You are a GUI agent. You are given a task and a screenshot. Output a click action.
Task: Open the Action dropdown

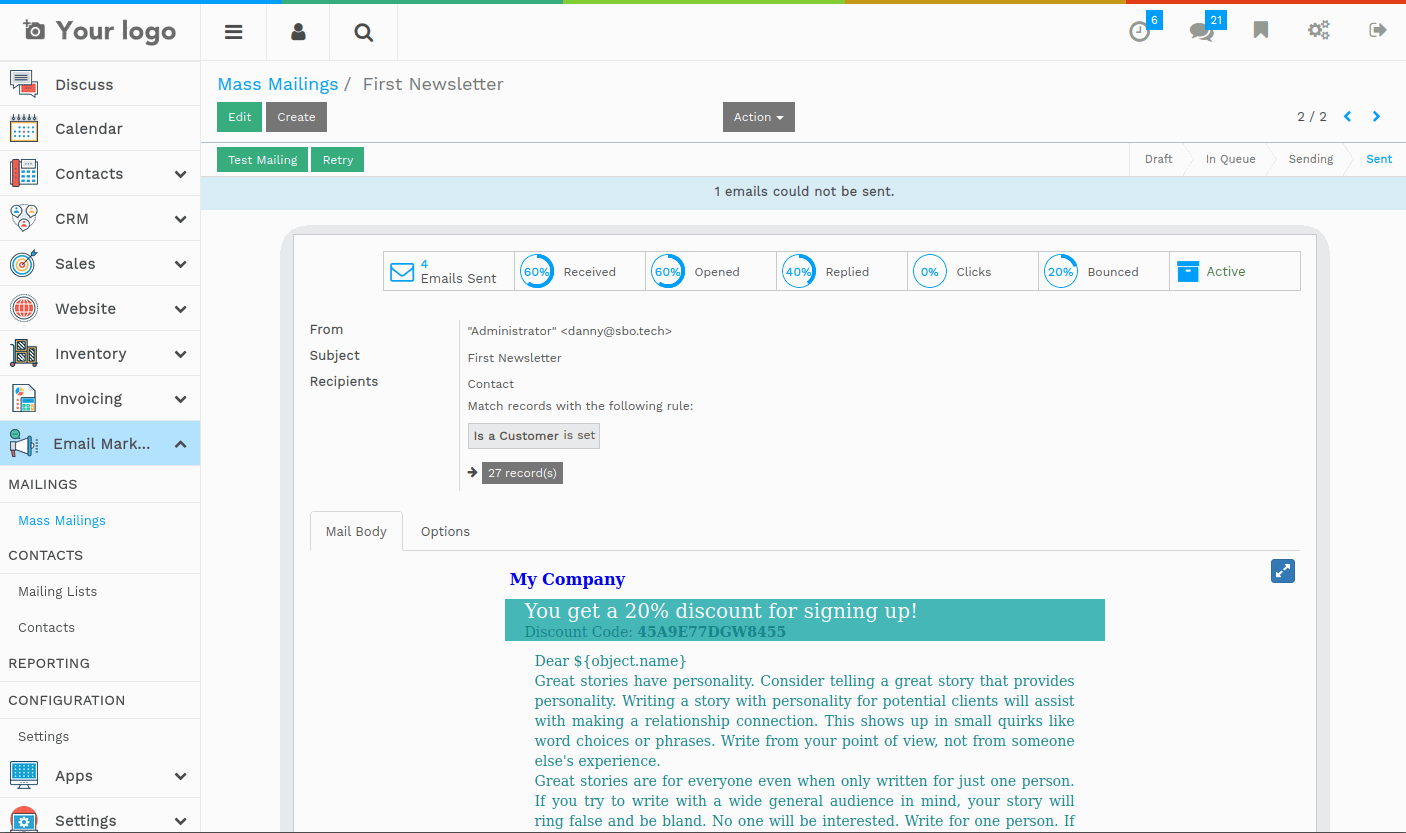pyautogui.click(x=758, y=117)
